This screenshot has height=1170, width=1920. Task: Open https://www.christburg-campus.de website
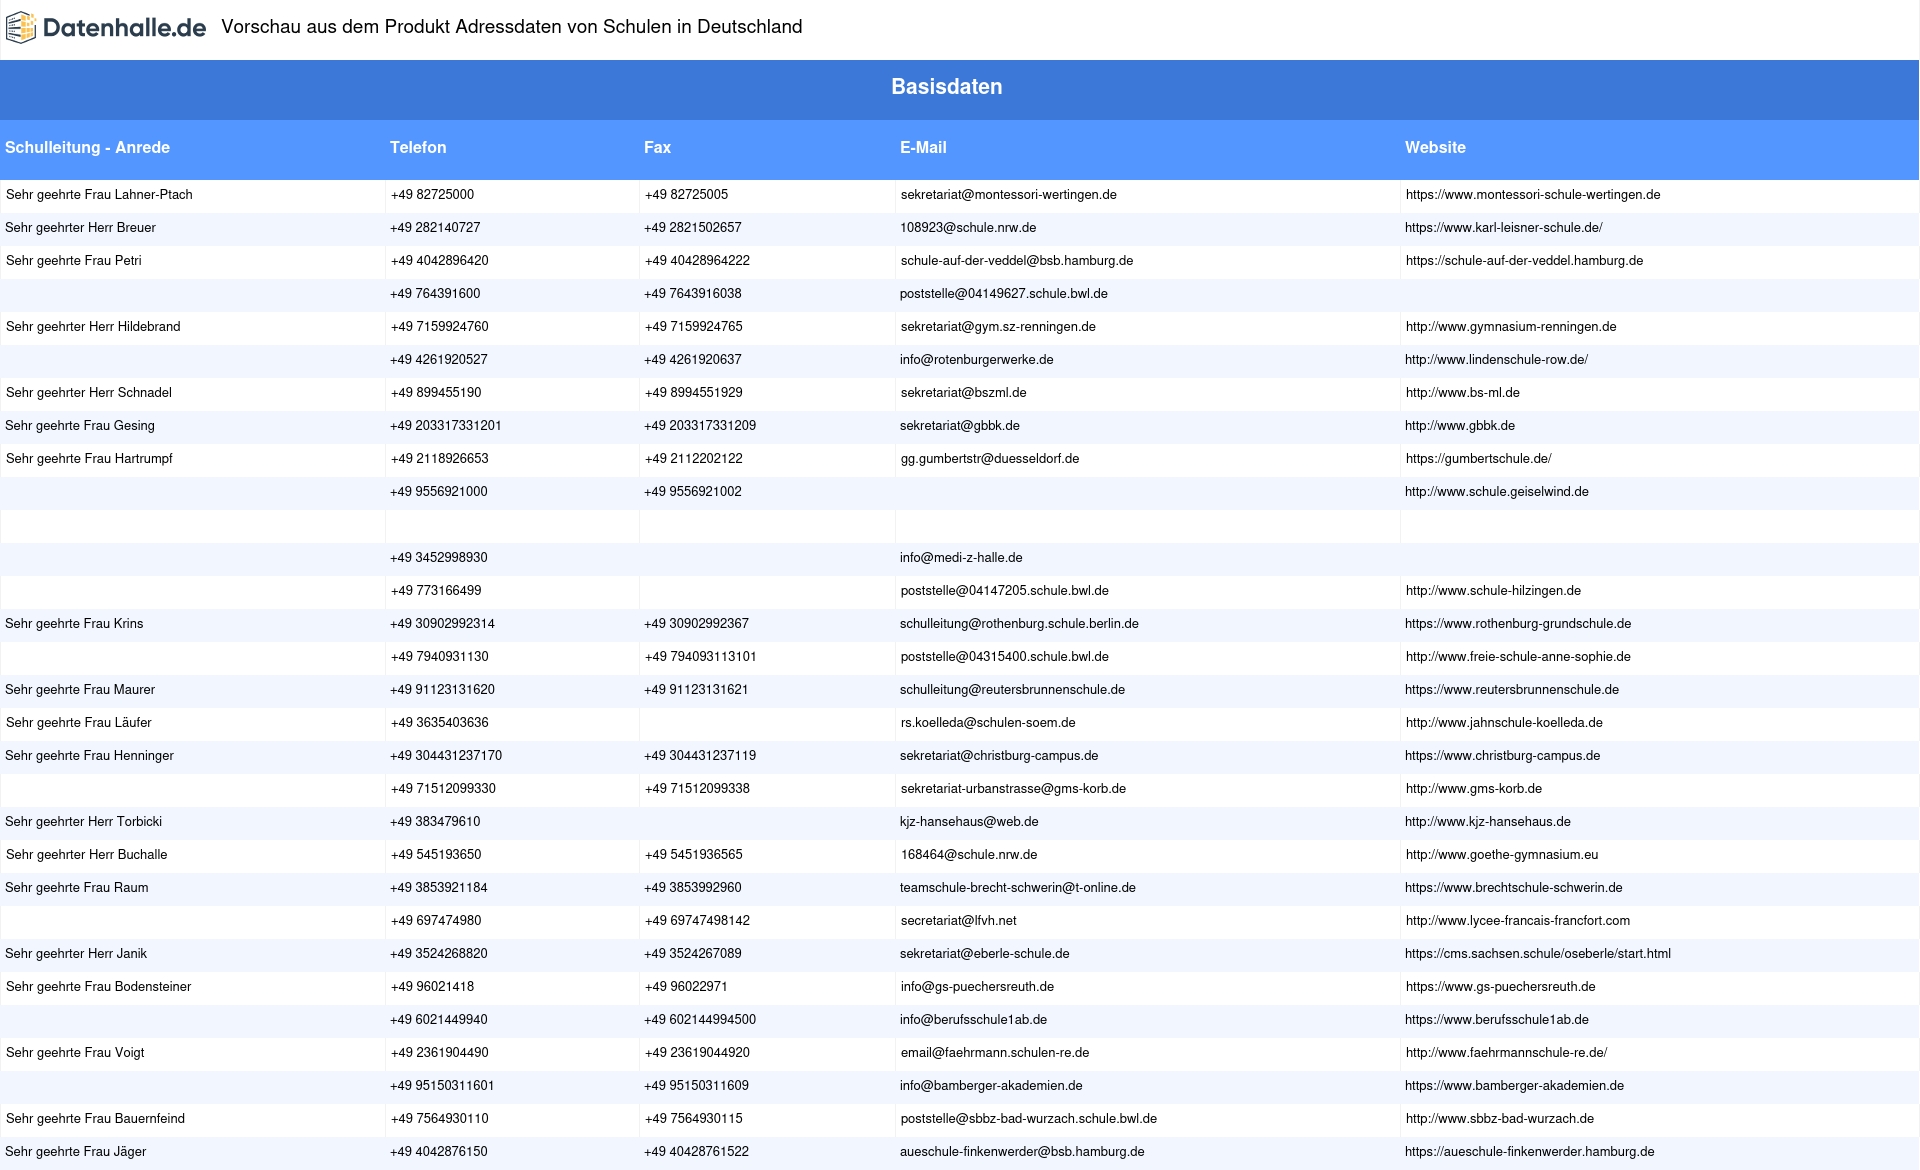pyautogui.click(x=1502, y=756)
